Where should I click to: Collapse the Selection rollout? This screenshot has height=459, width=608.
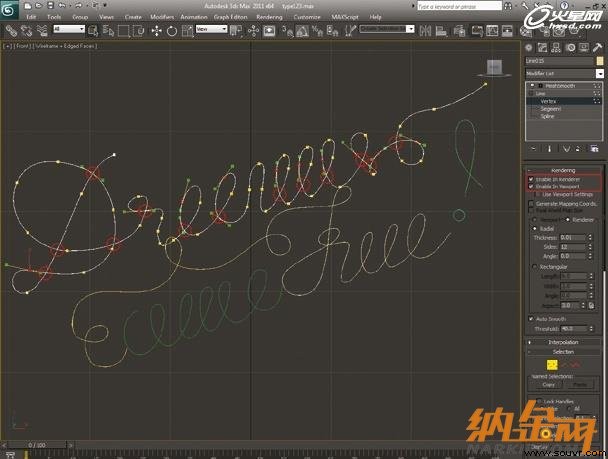[x=563, y=352]
